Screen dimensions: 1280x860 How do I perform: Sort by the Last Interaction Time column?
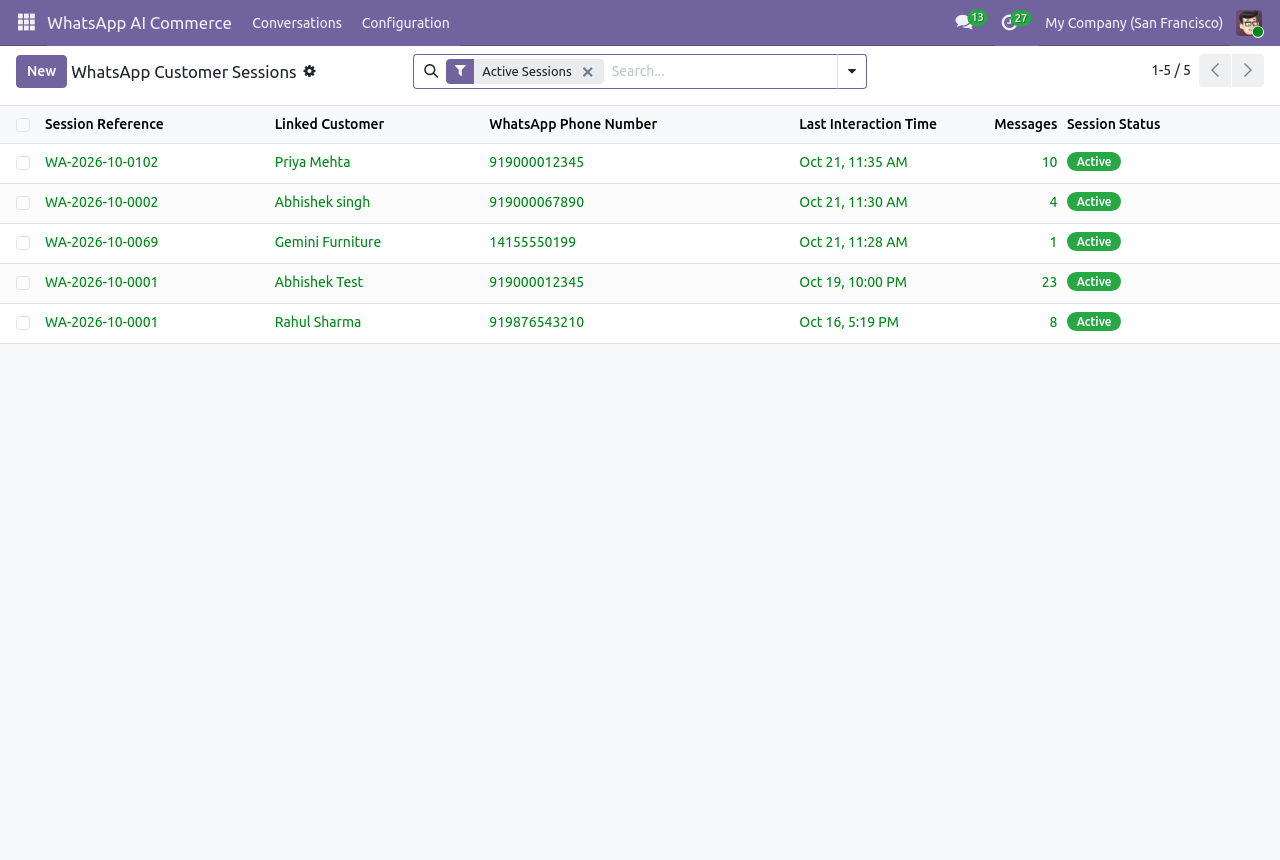868,124
